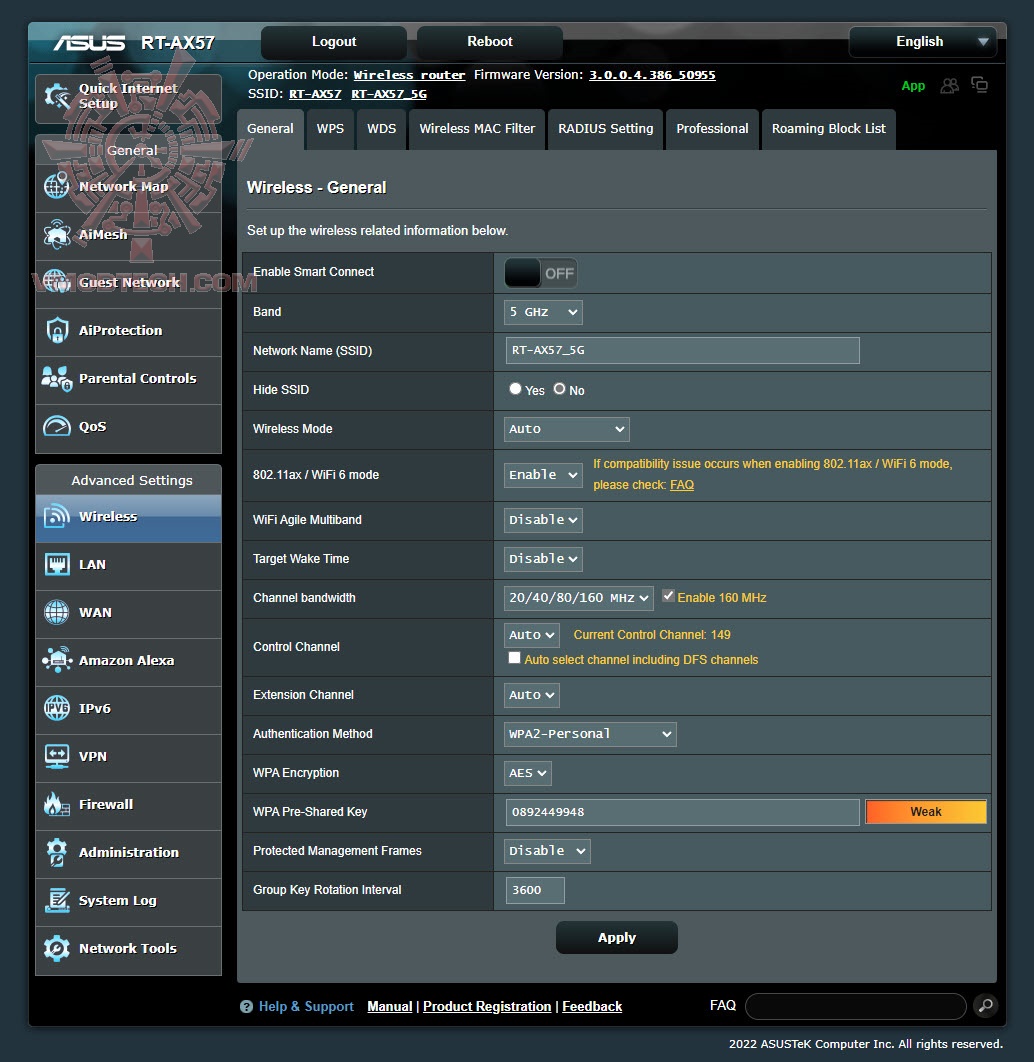Click the Reboot button

(x=490, y=42)
